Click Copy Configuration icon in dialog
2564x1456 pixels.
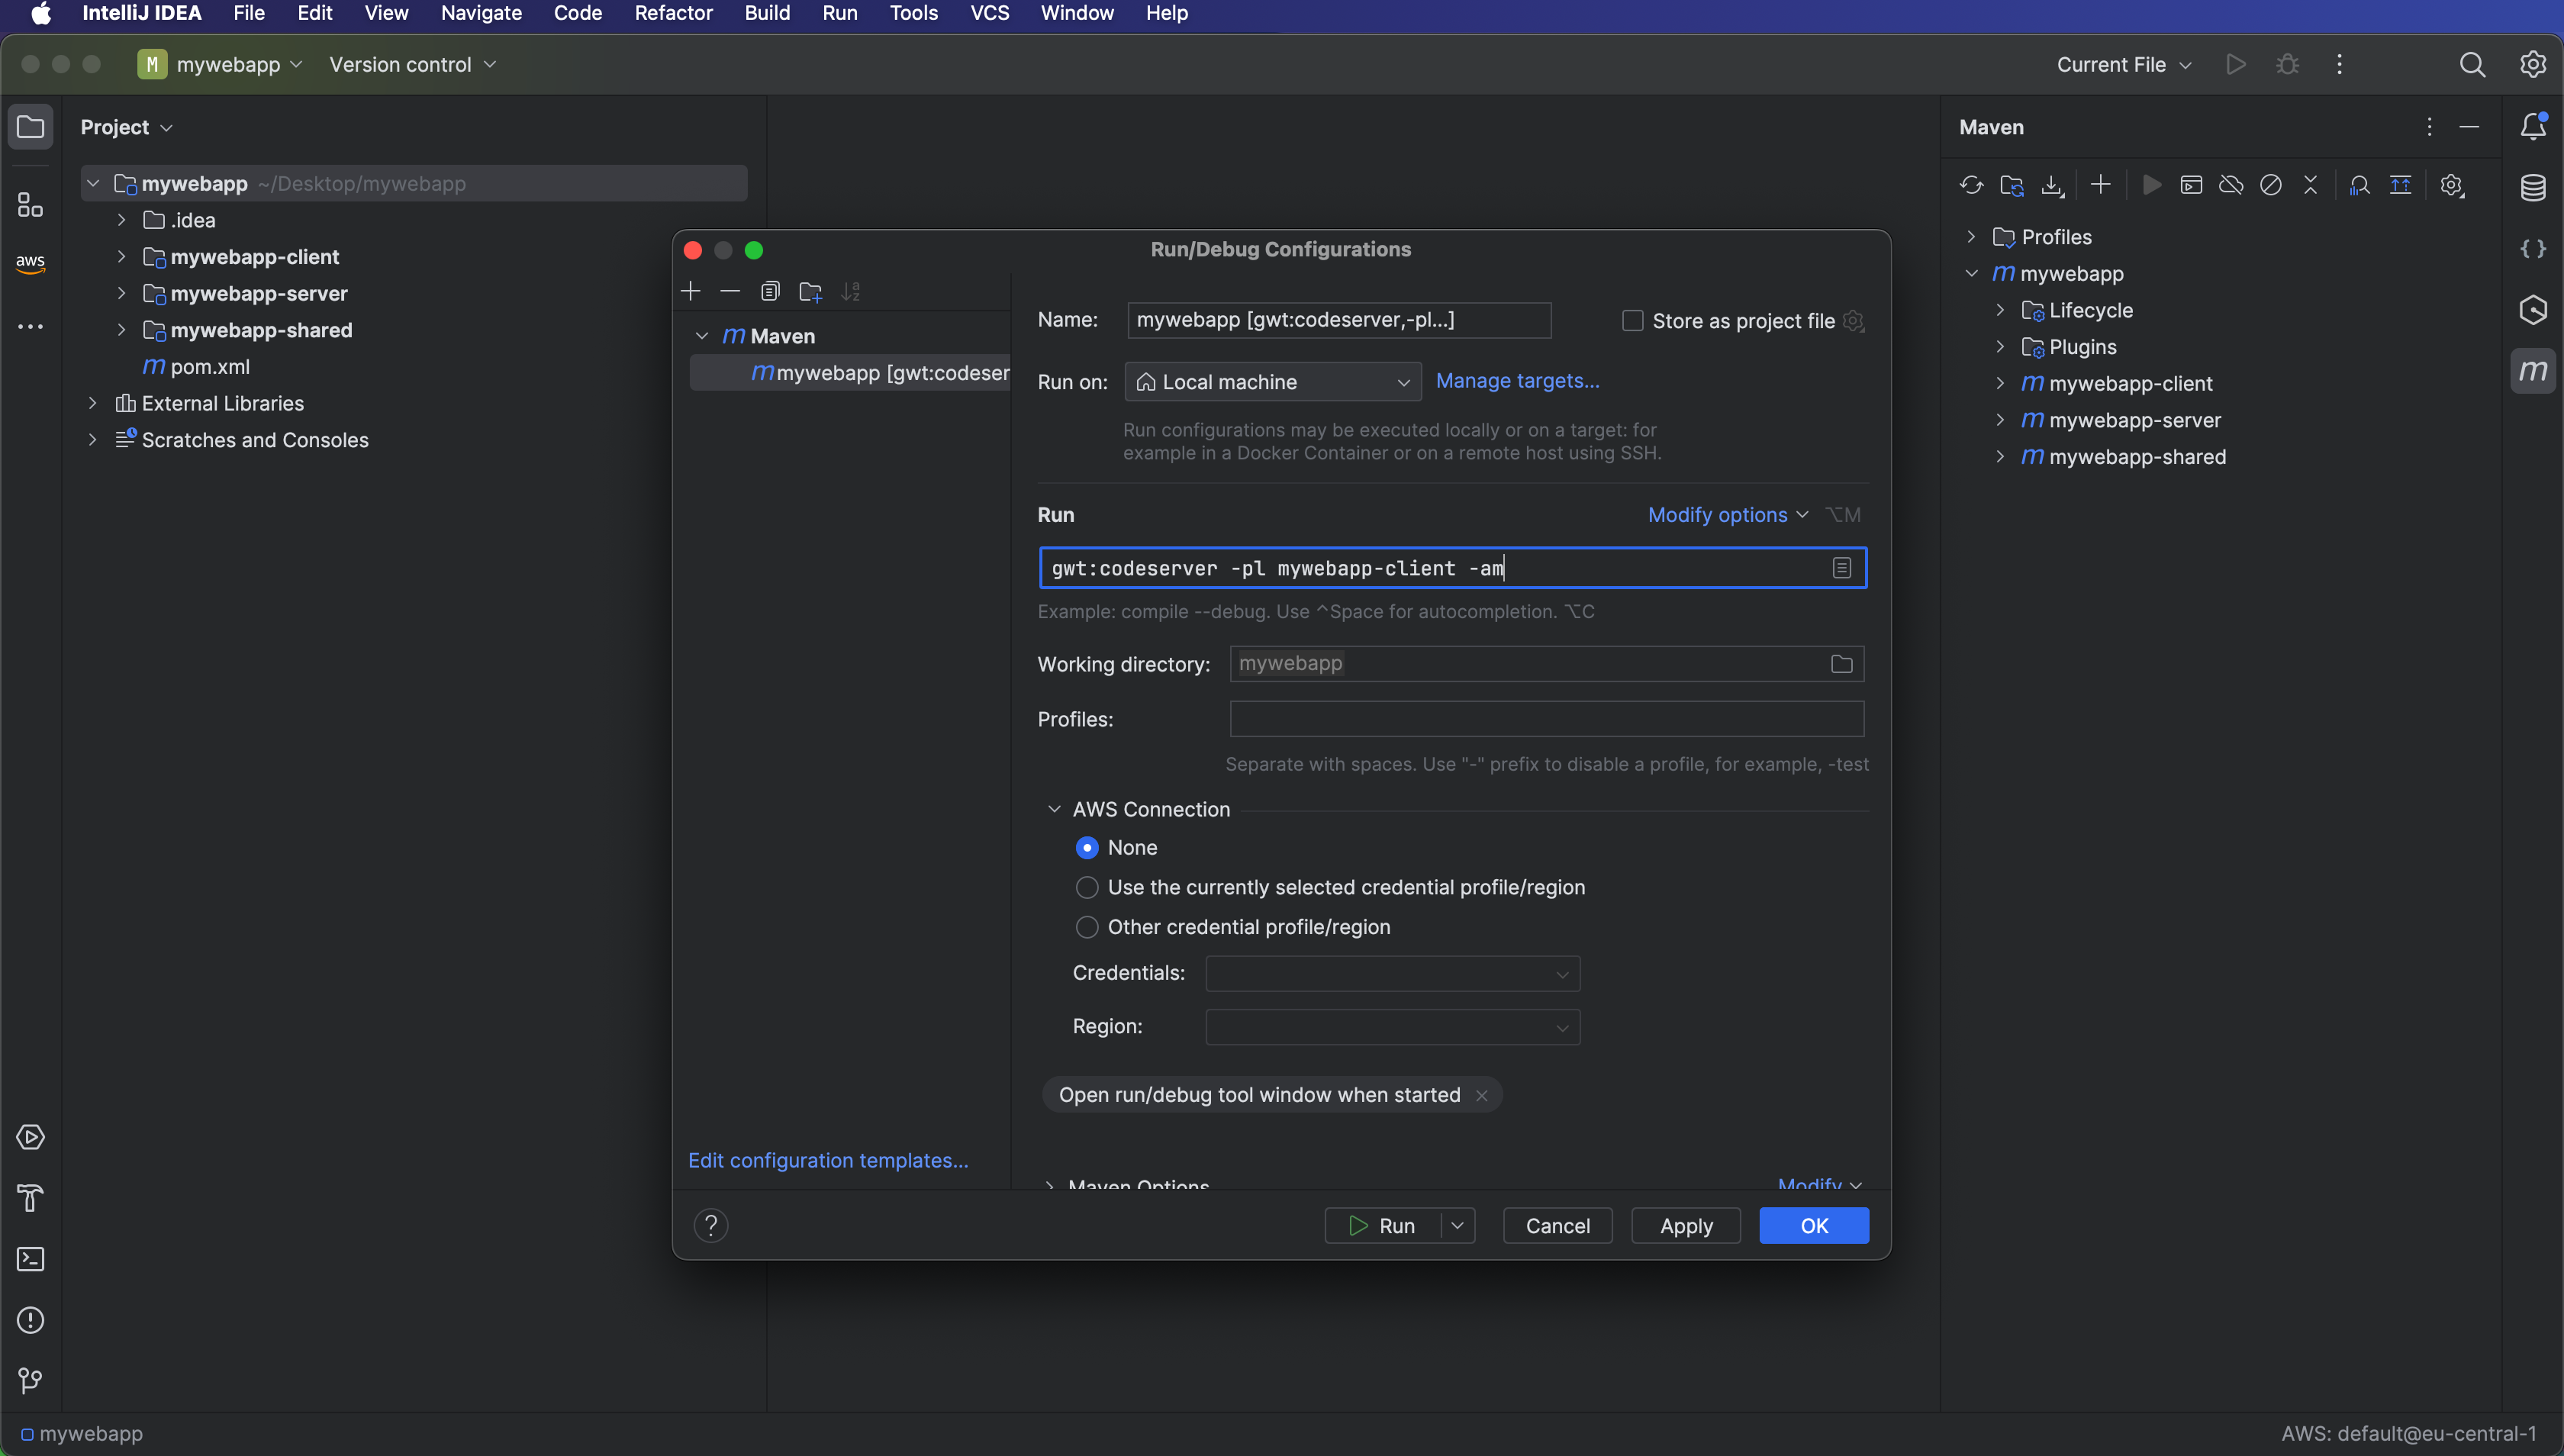[770, 291]
